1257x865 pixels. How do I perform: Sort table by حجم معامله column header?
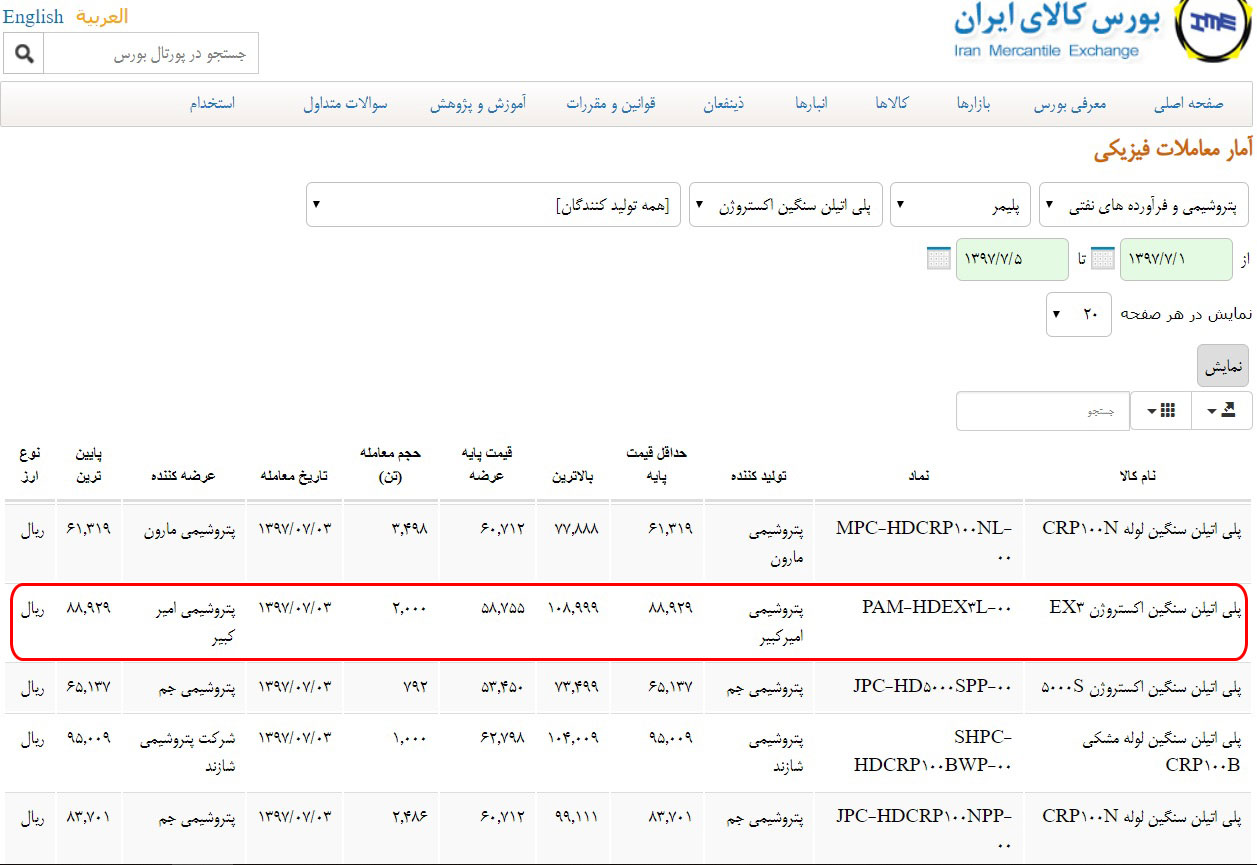click(390, 465)
